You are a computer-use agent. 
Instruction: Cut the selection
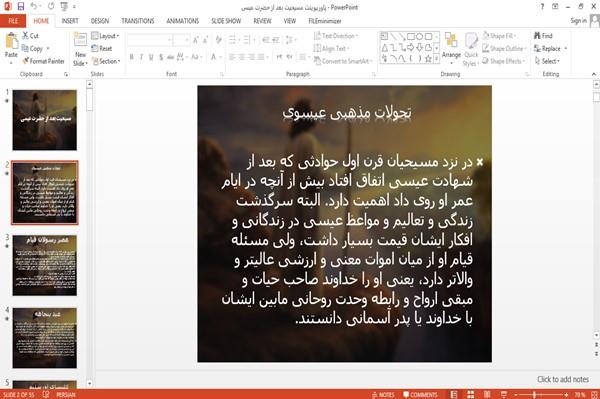30,36
